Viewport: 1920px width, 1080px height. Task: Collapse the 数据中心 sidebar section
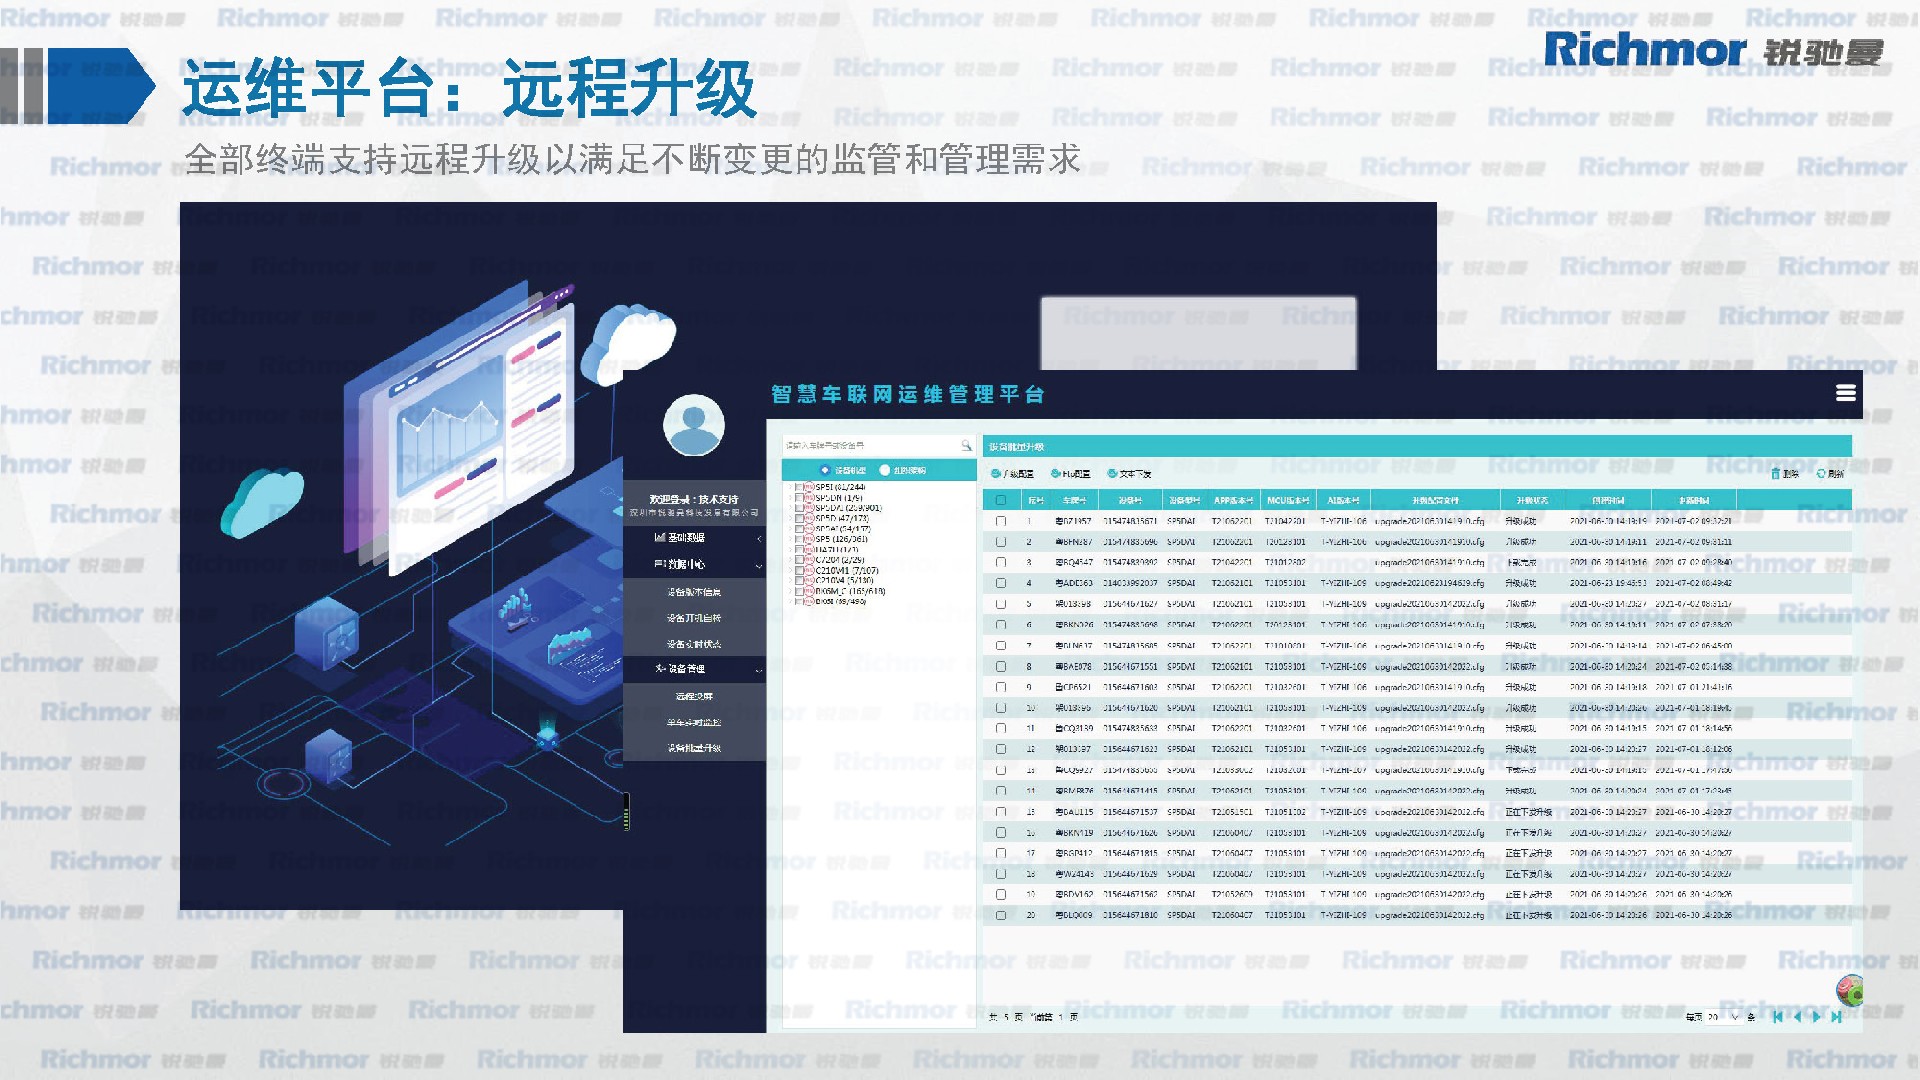click(759, 565)
